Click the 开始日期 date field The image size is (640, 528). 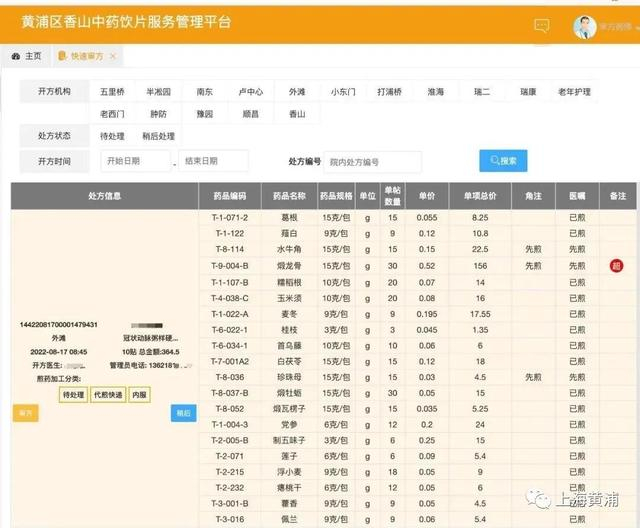pos(136,161)
